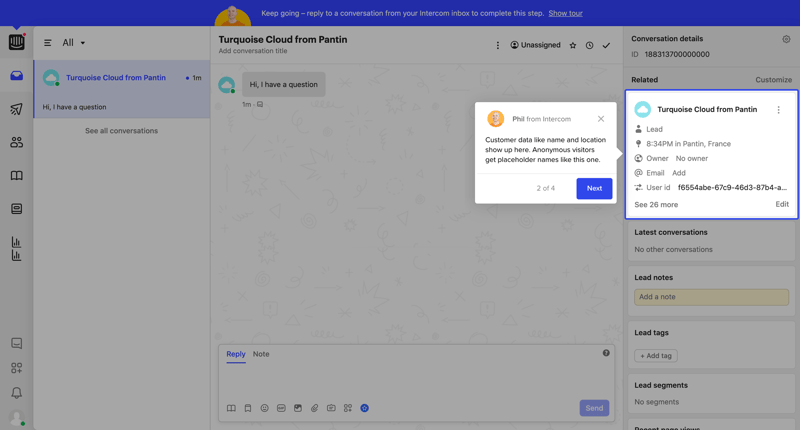
Task: Insert an image in composer
Action: click(x=298, y=408)
